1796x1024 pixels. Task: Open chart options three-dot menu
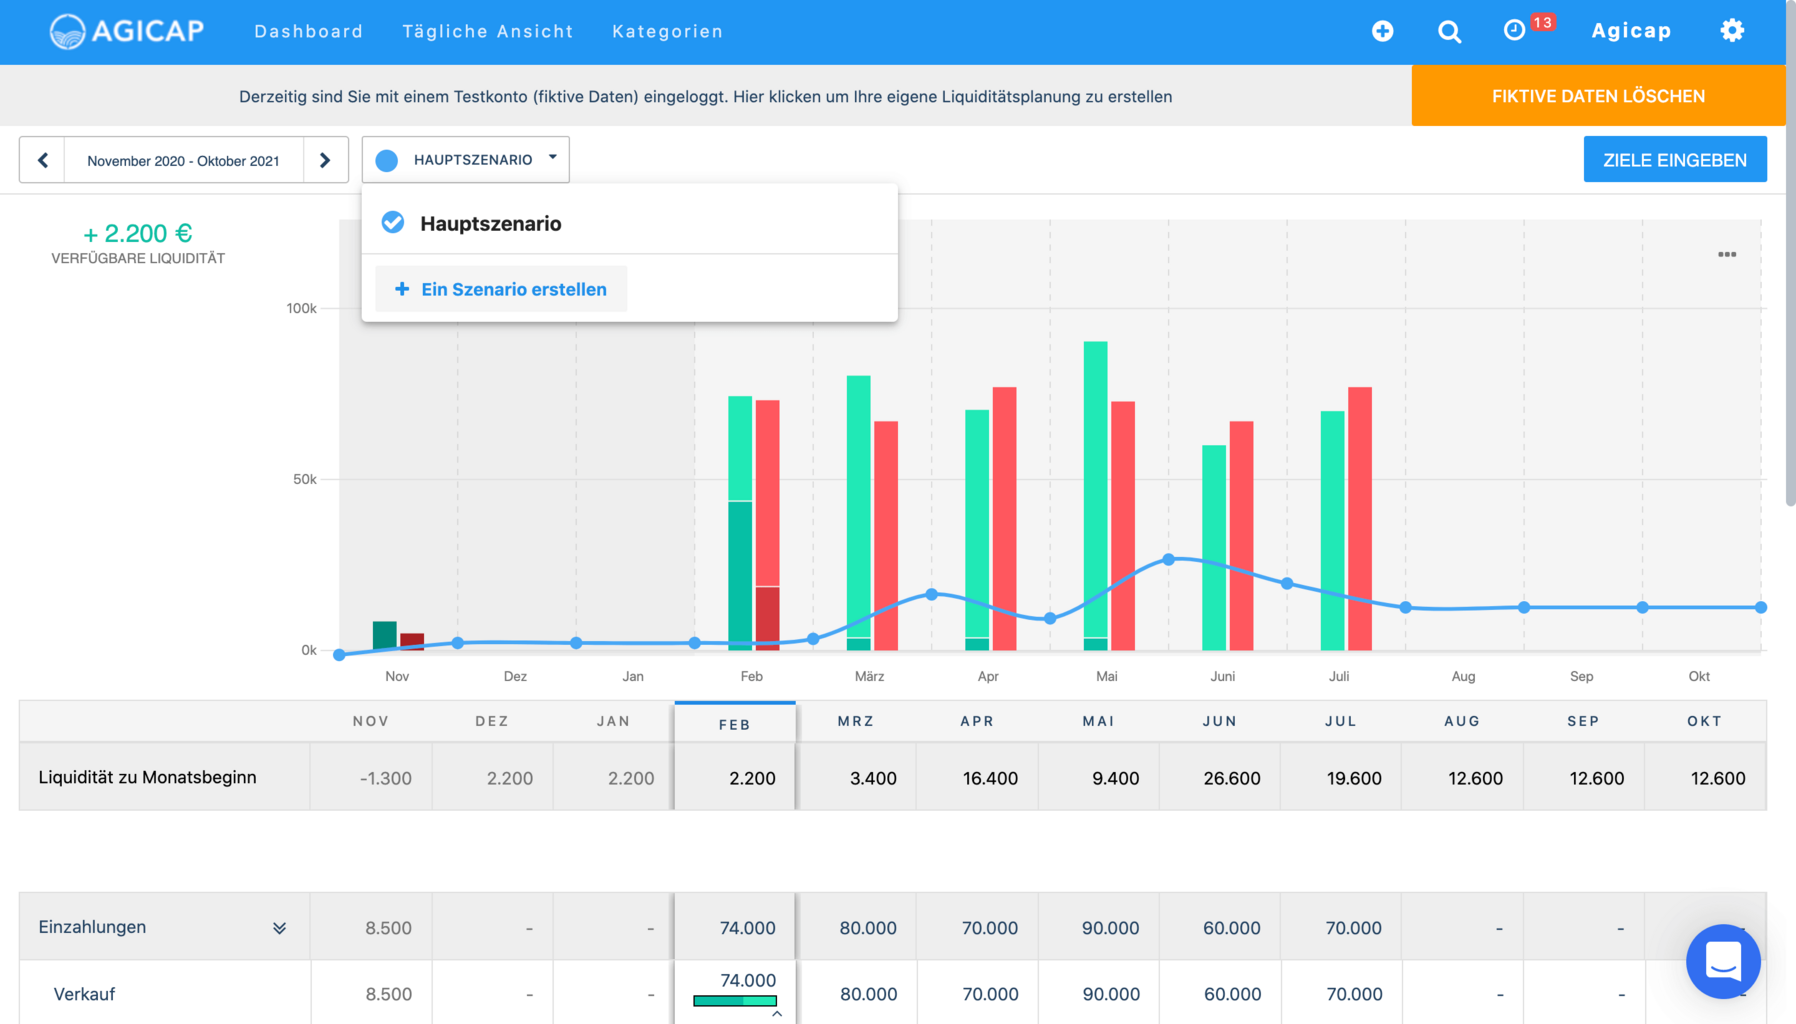pos(1727,255)
